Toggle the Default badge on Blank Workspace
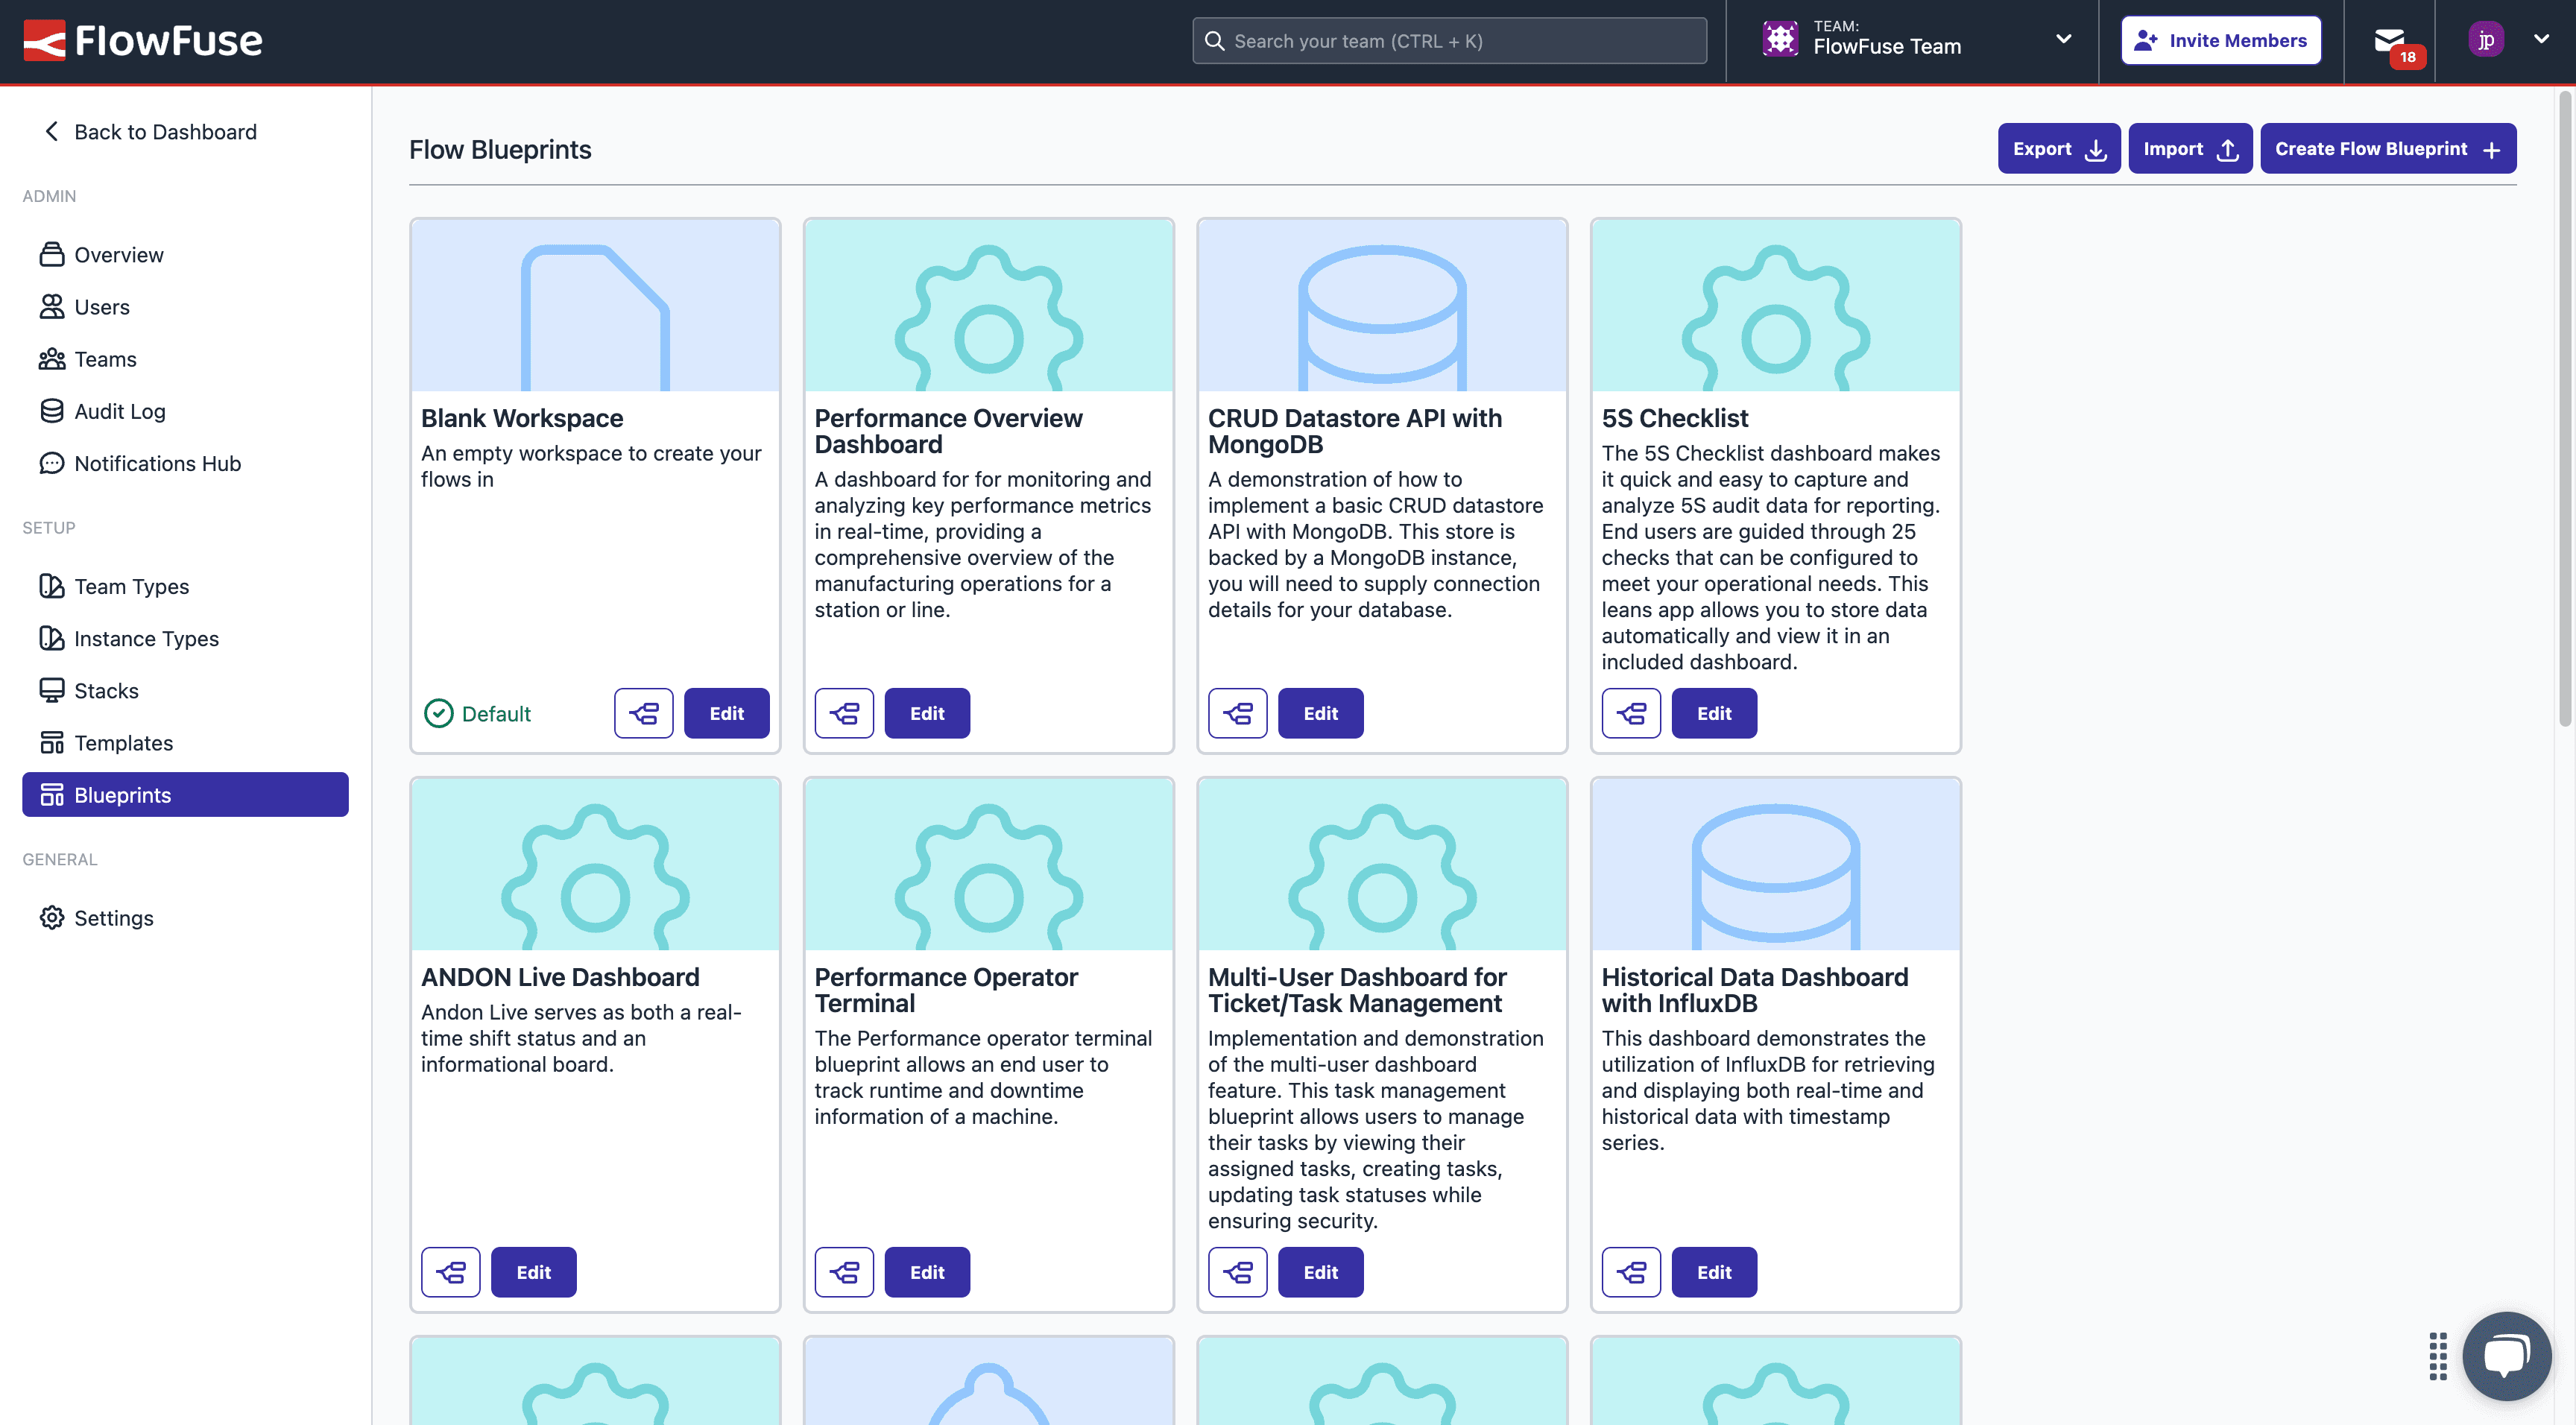The image size is (2576, 1425). coord(477,713)
